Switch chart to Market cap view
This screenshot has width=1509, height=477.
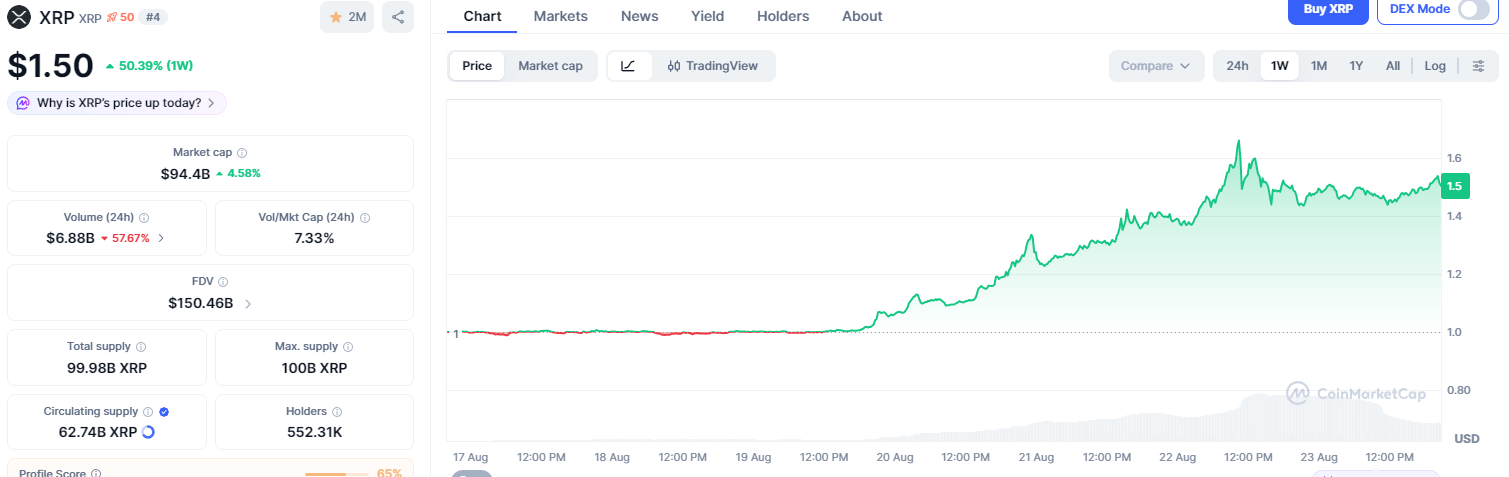(550, 66)
